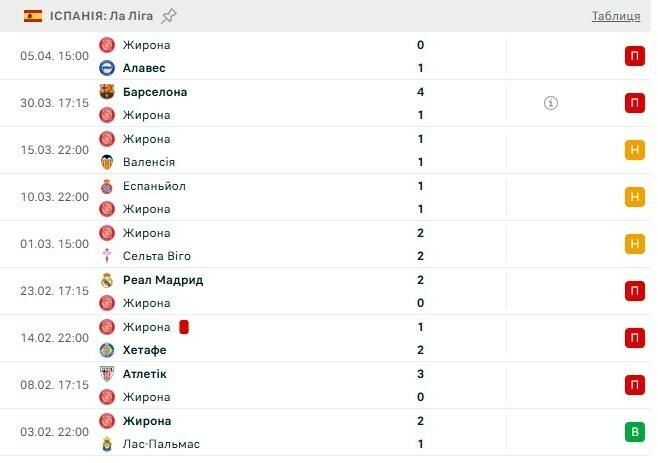Click the Сельта Віго club logo
658x463 pixels.
[107, 256]
